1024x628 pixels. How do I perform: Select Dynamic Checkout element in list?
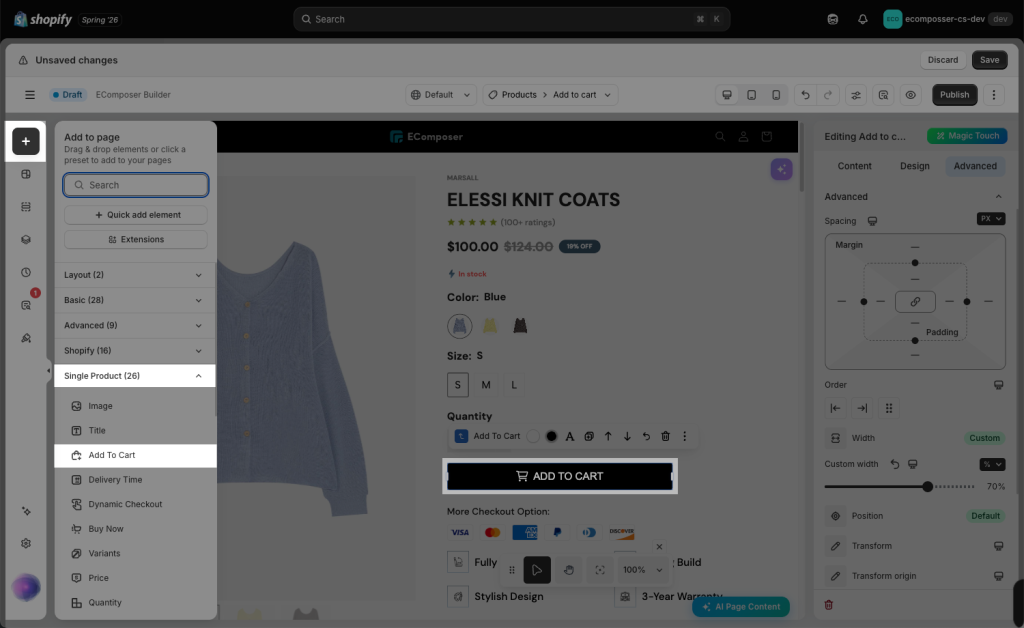pos(135,504)
